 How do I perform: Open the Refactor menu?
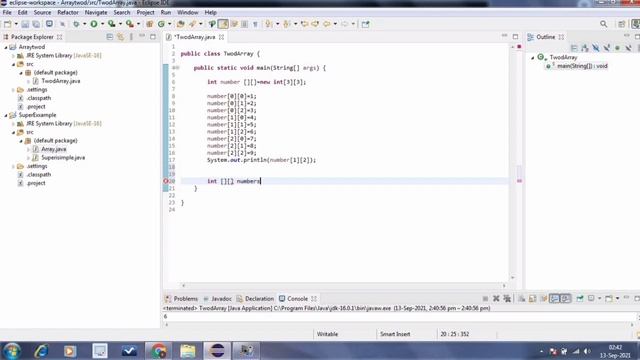68,13
